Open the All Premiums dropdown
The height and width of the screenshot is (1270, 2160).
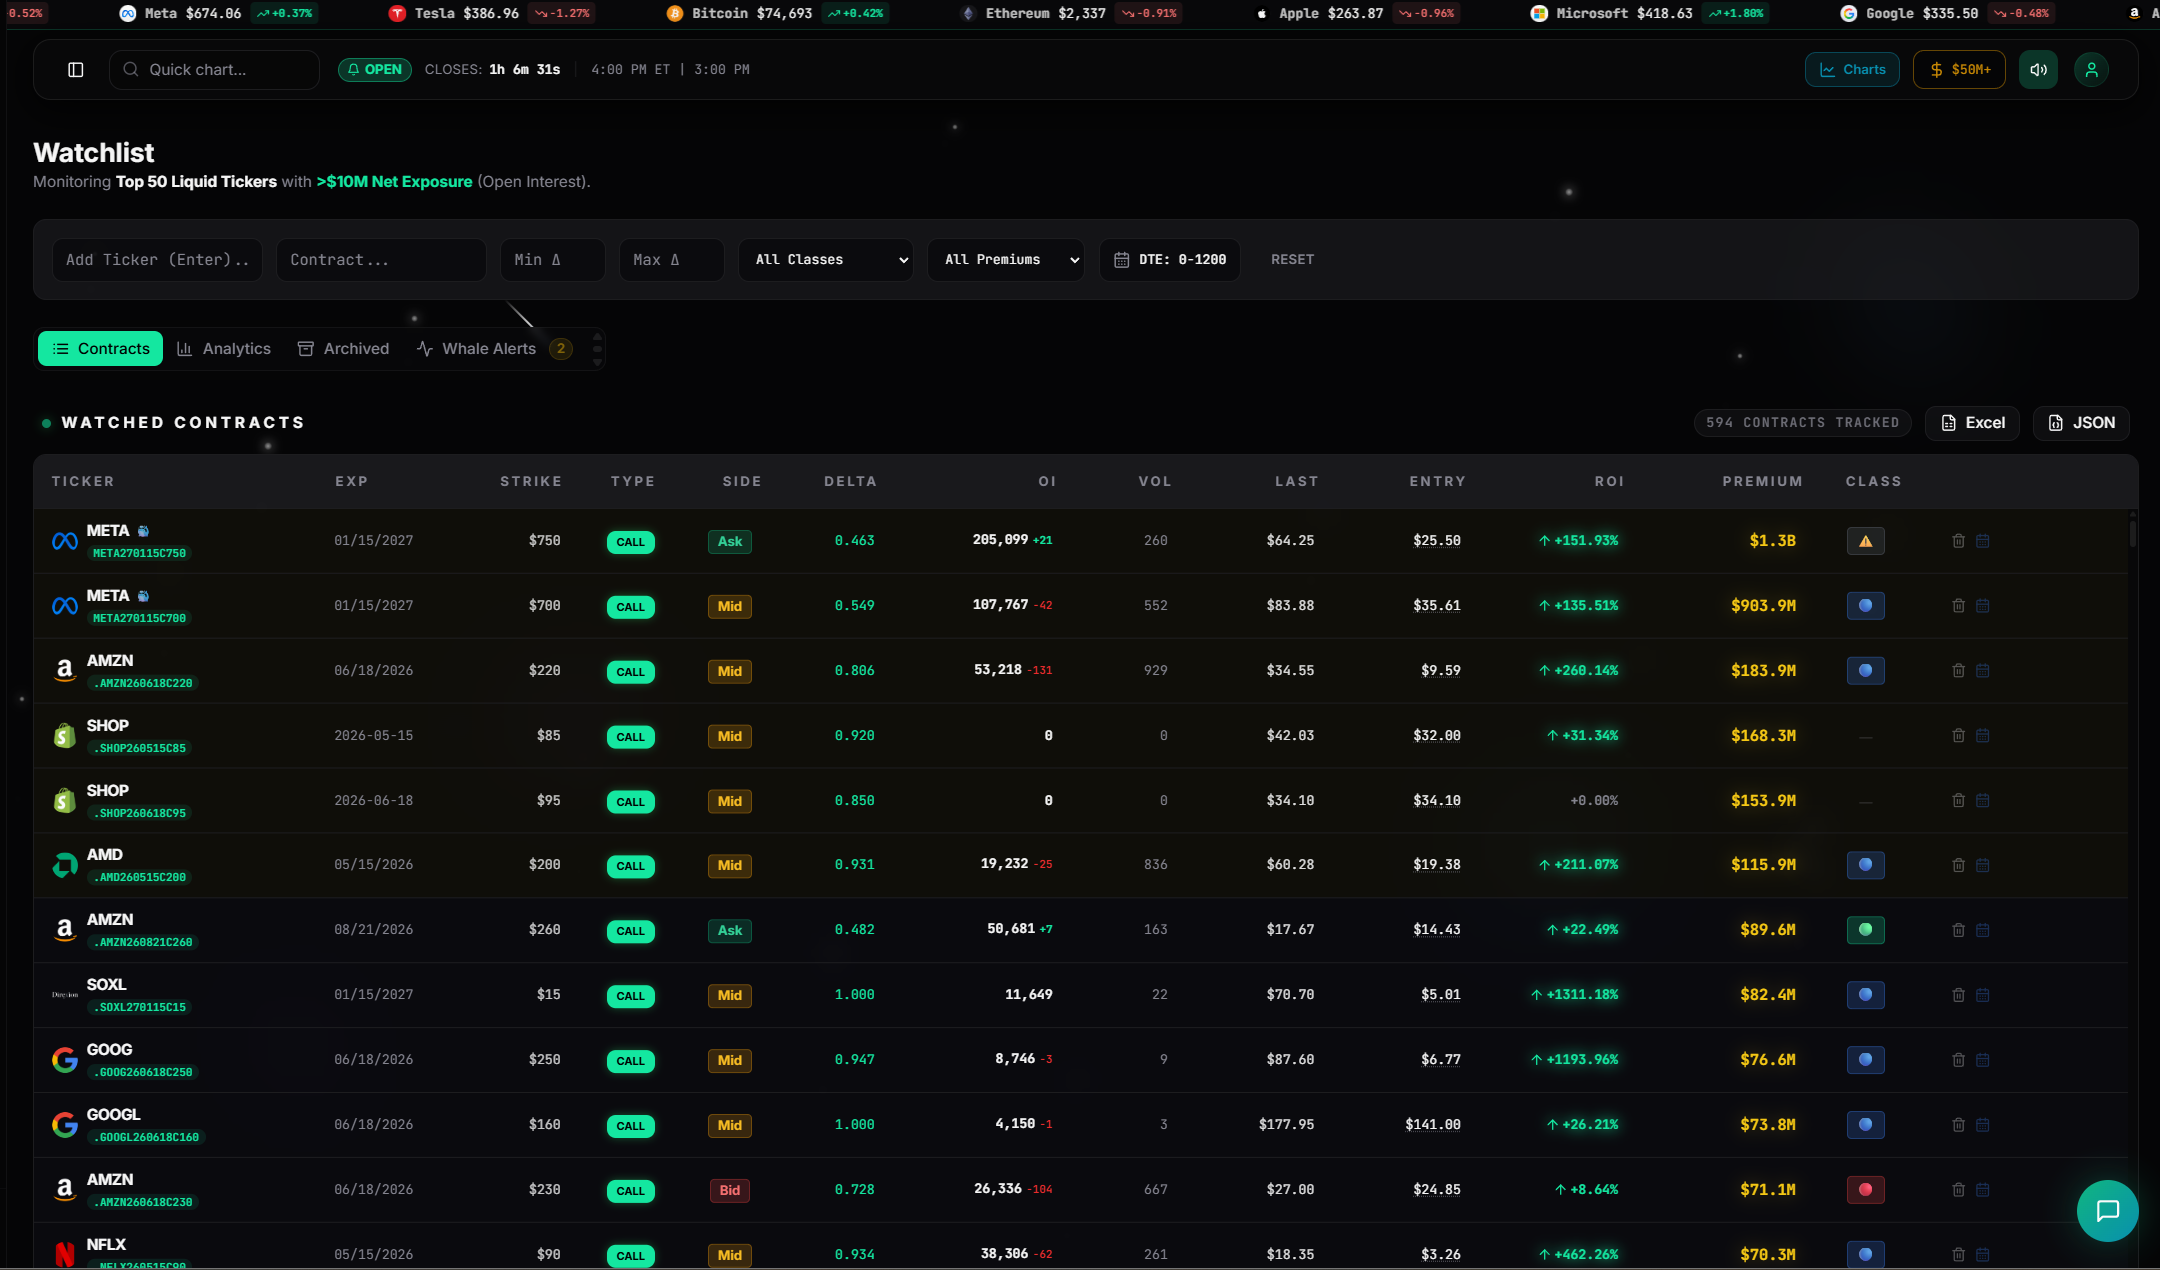(x=1006, y=260)
